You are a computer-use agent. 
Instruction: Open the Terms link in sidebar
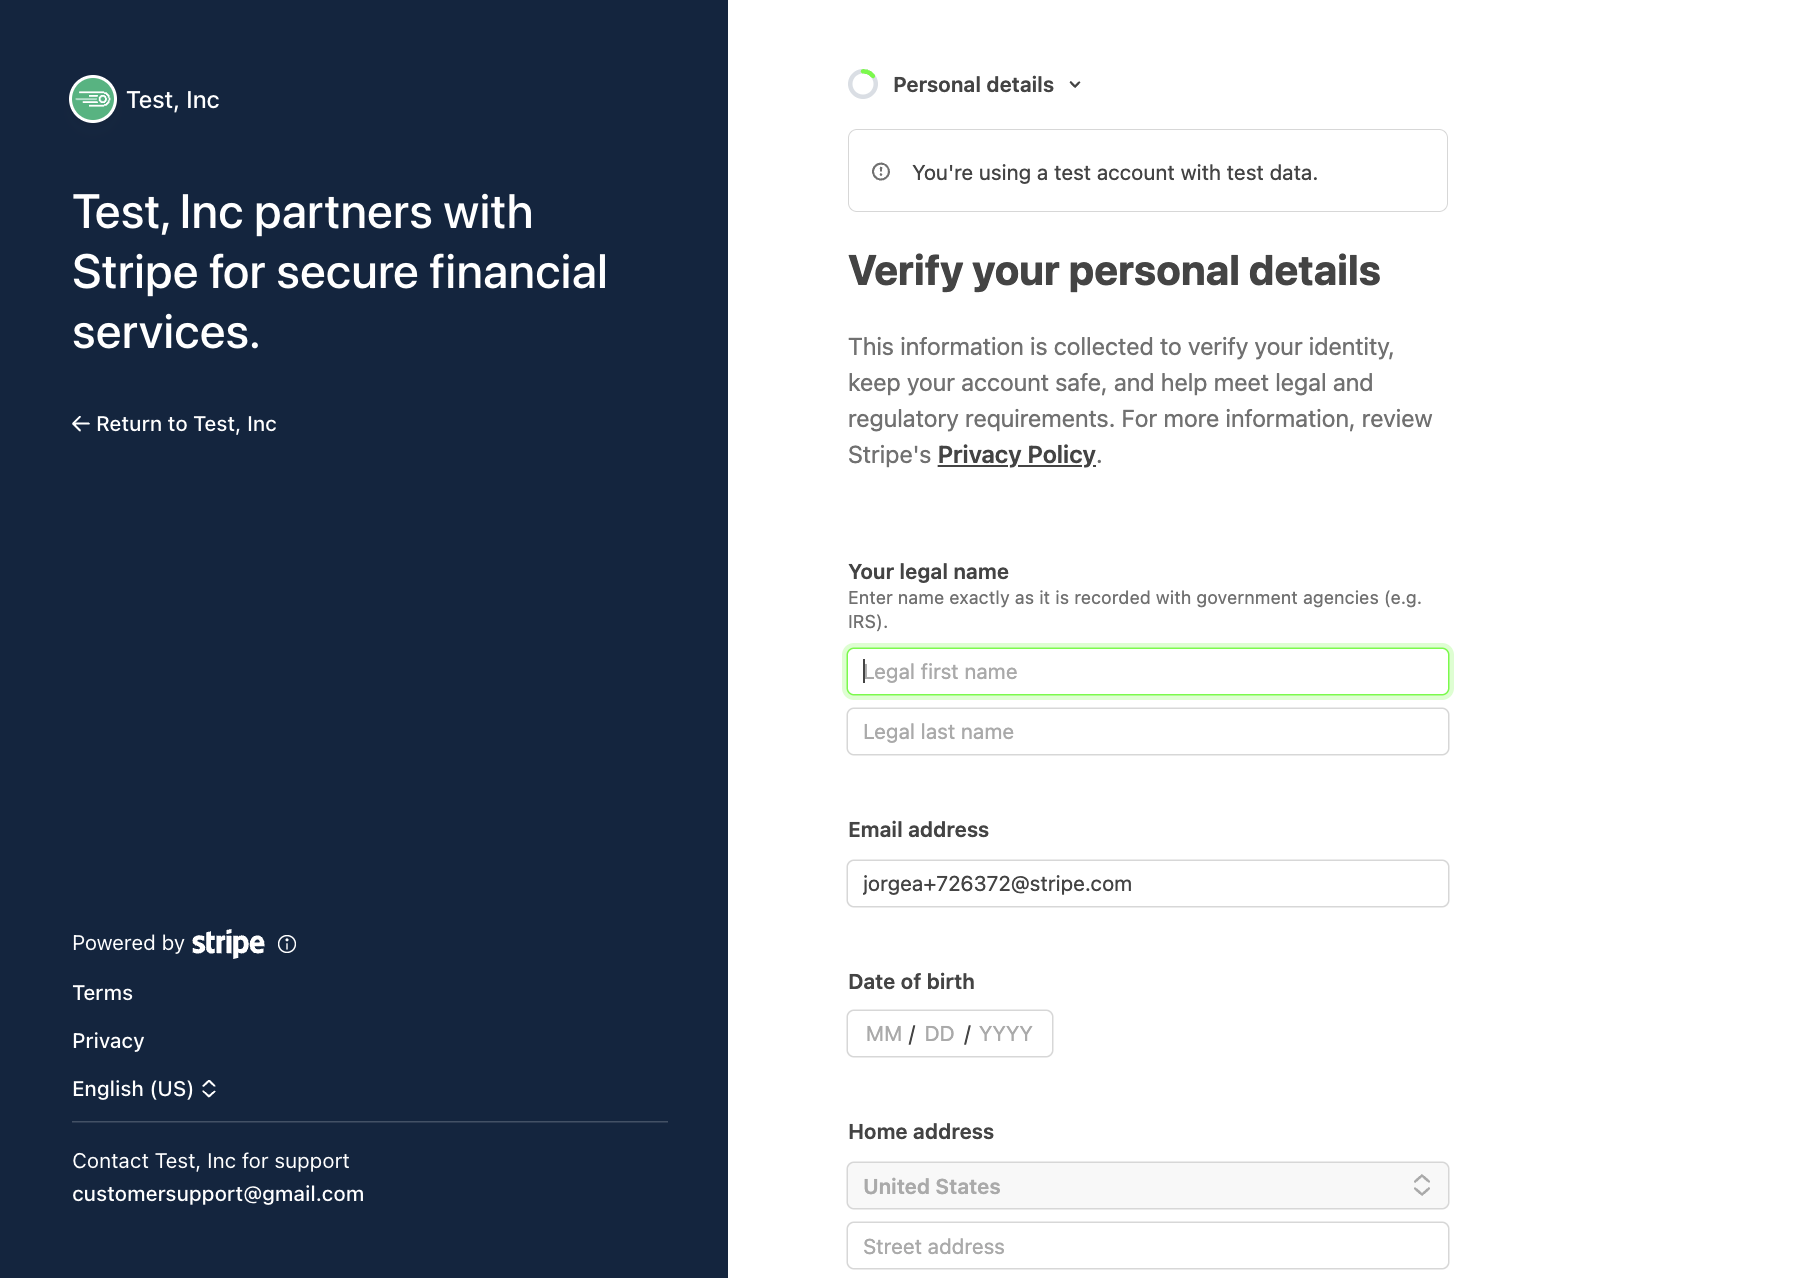tap(102, 993)
